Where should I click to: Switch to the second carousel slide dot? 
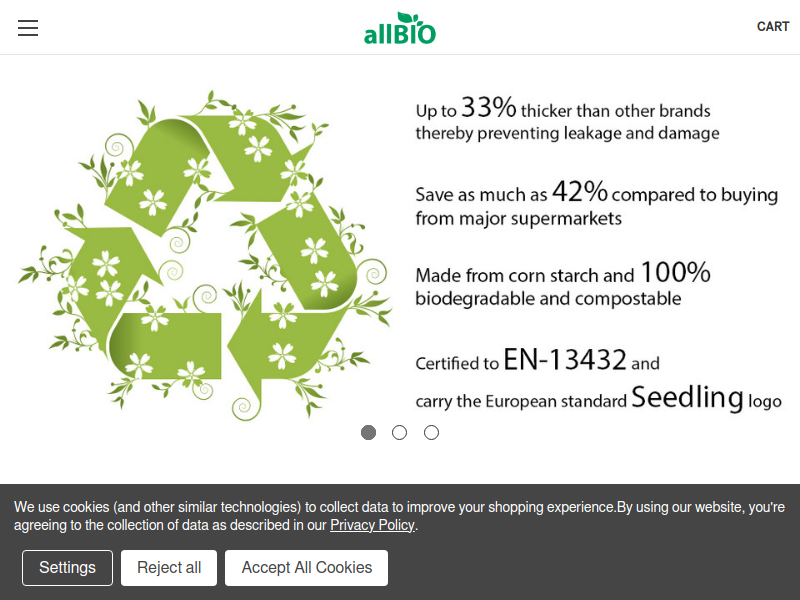(x=400, y=433)
